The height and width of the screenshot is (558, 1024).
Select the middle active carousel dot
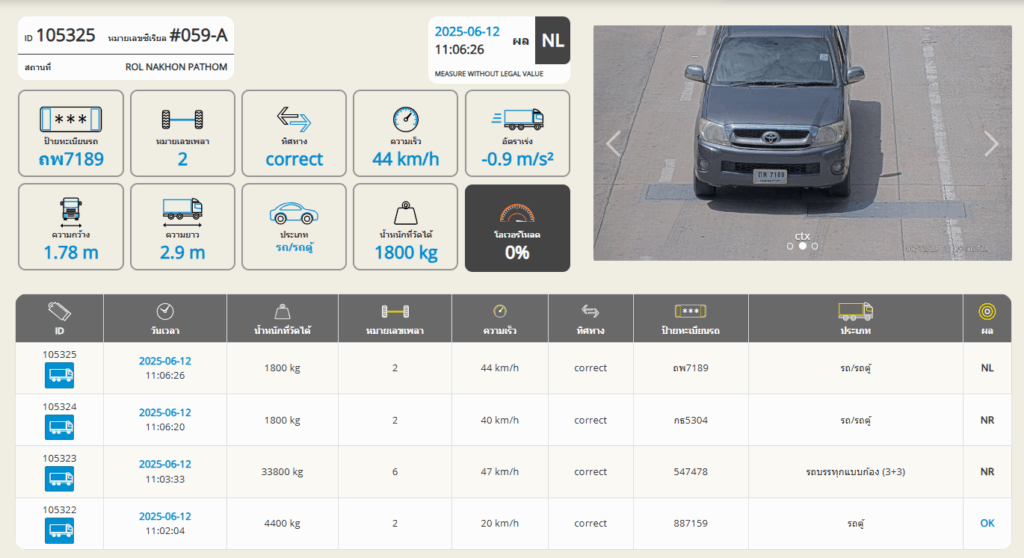point(802,246)
